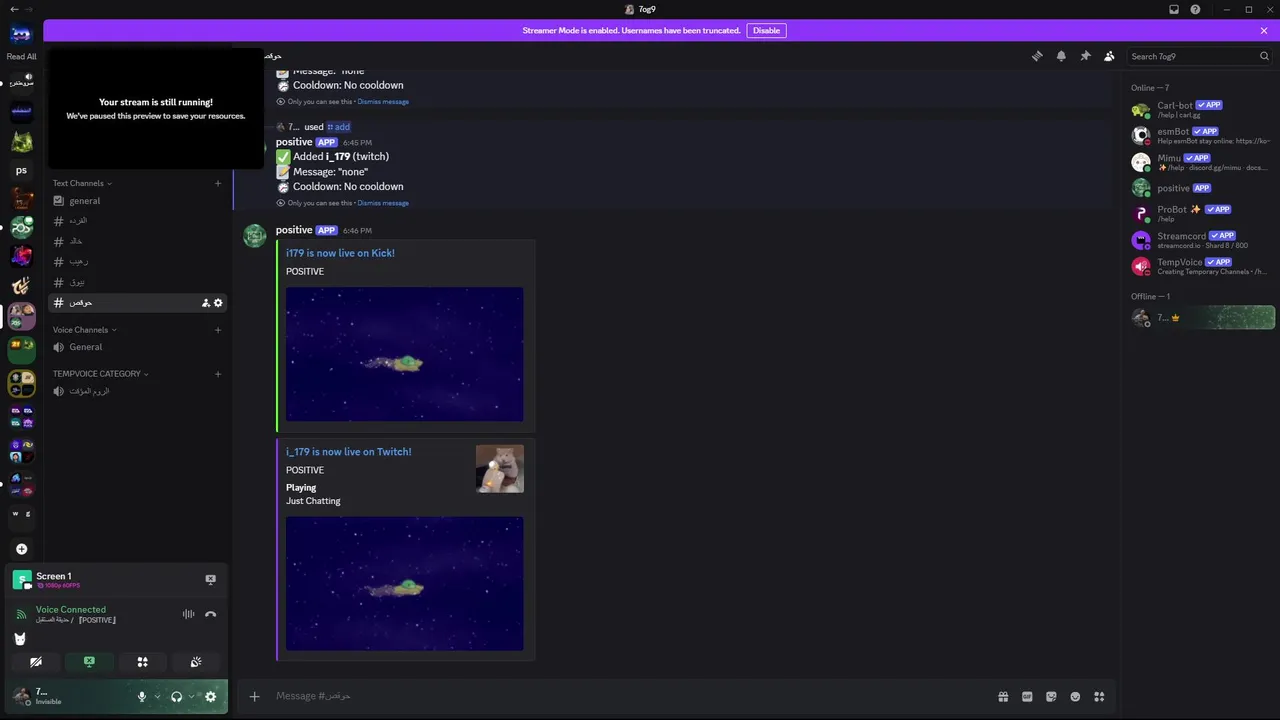
Task: Click Voice Connected status text
Action: [x=71, y=609]
